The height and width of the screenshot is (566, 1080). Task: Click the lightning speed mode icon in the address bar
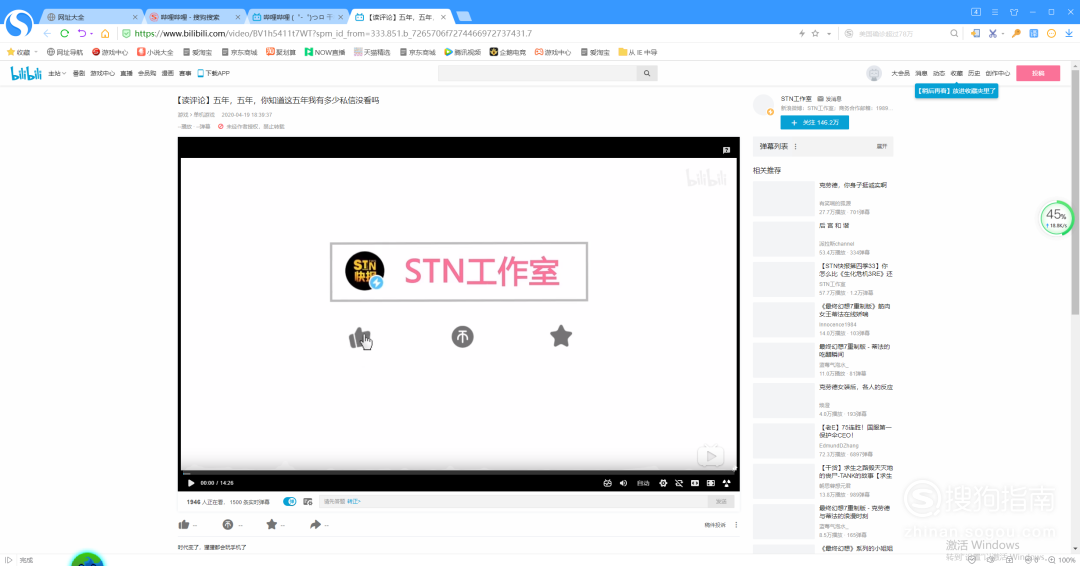802,33
